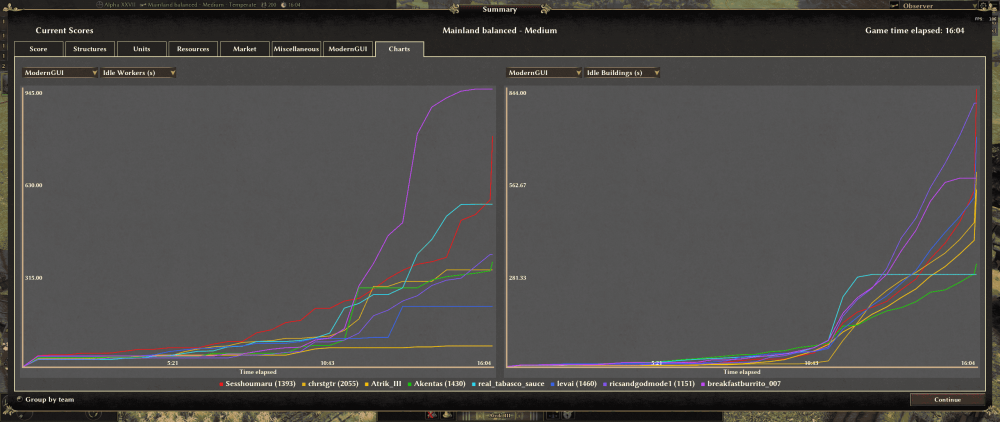Click the Summary title at top
Viewport: 1000px width, 422px height.
coord(499,9)
